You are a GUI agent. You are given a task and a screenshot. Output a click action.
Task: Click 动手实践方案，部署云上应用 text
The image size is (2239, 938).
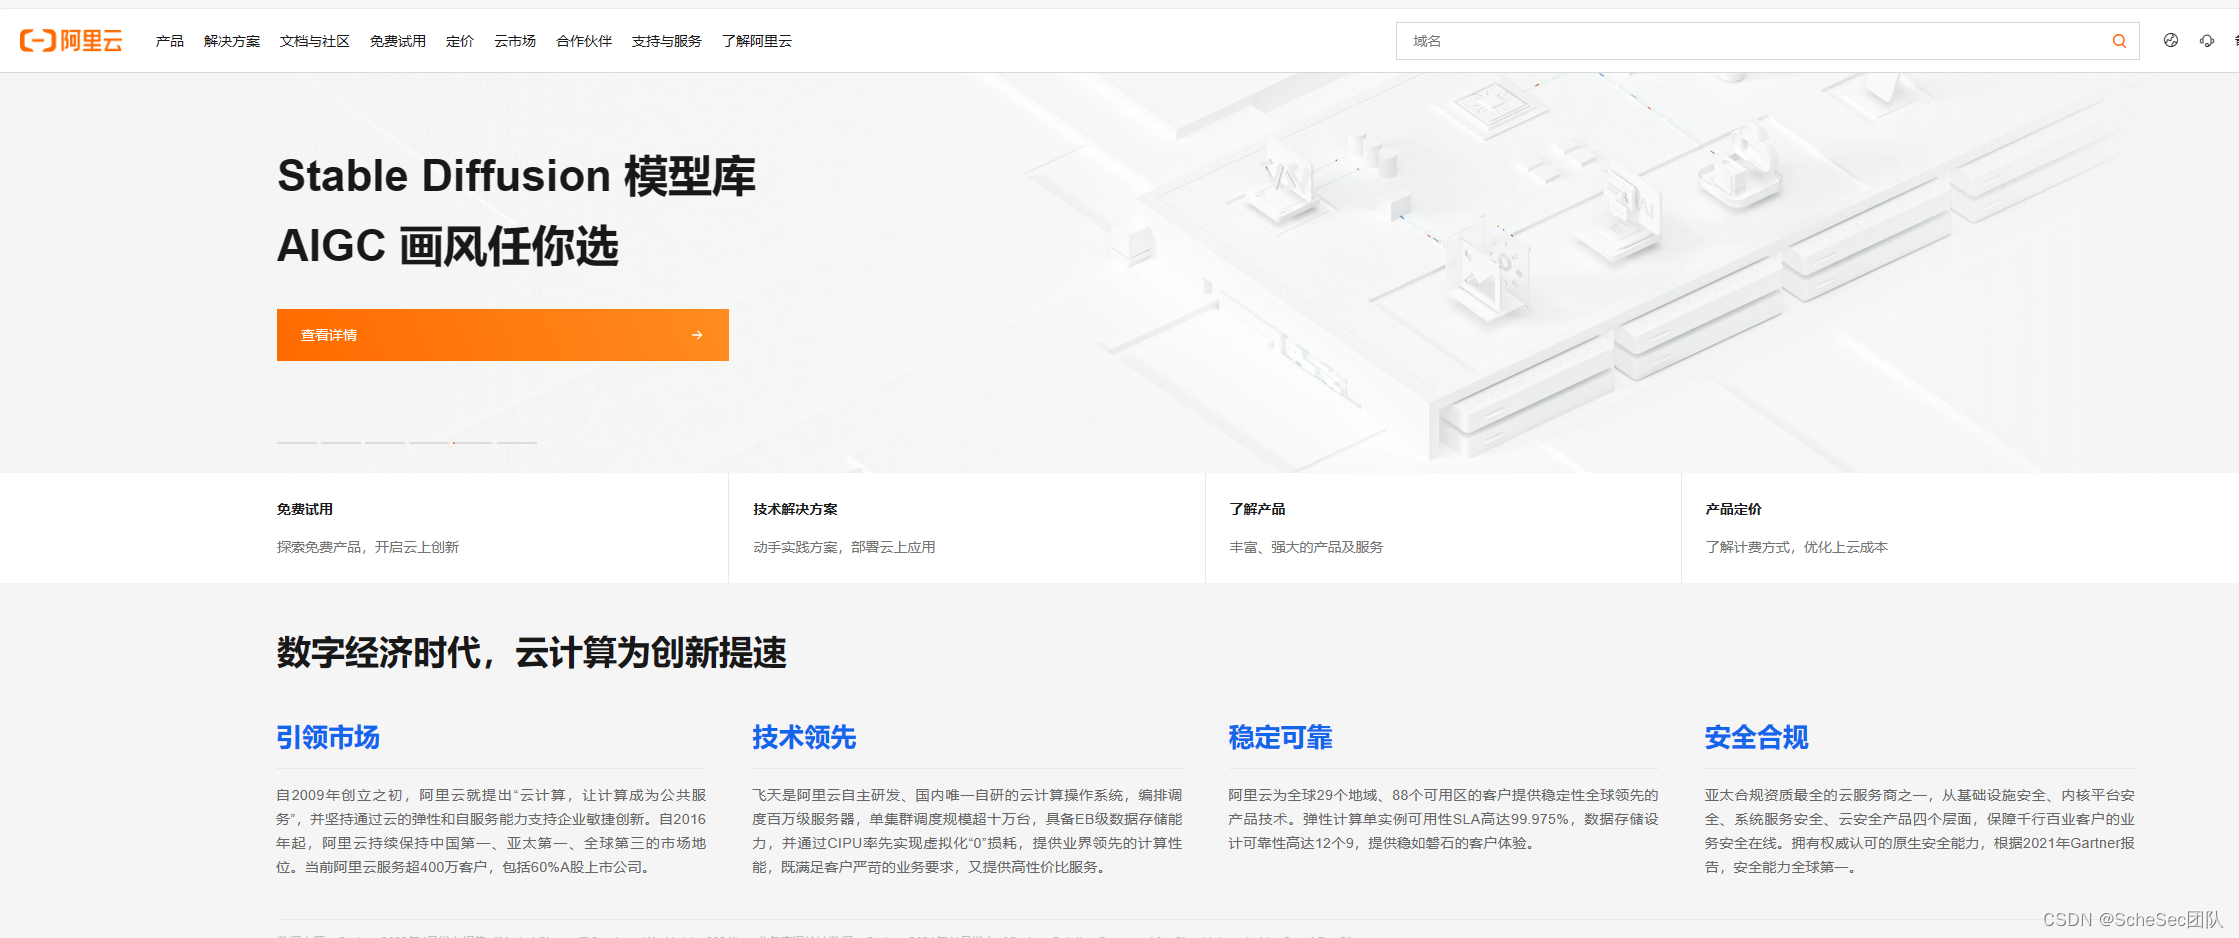(844, 547)
